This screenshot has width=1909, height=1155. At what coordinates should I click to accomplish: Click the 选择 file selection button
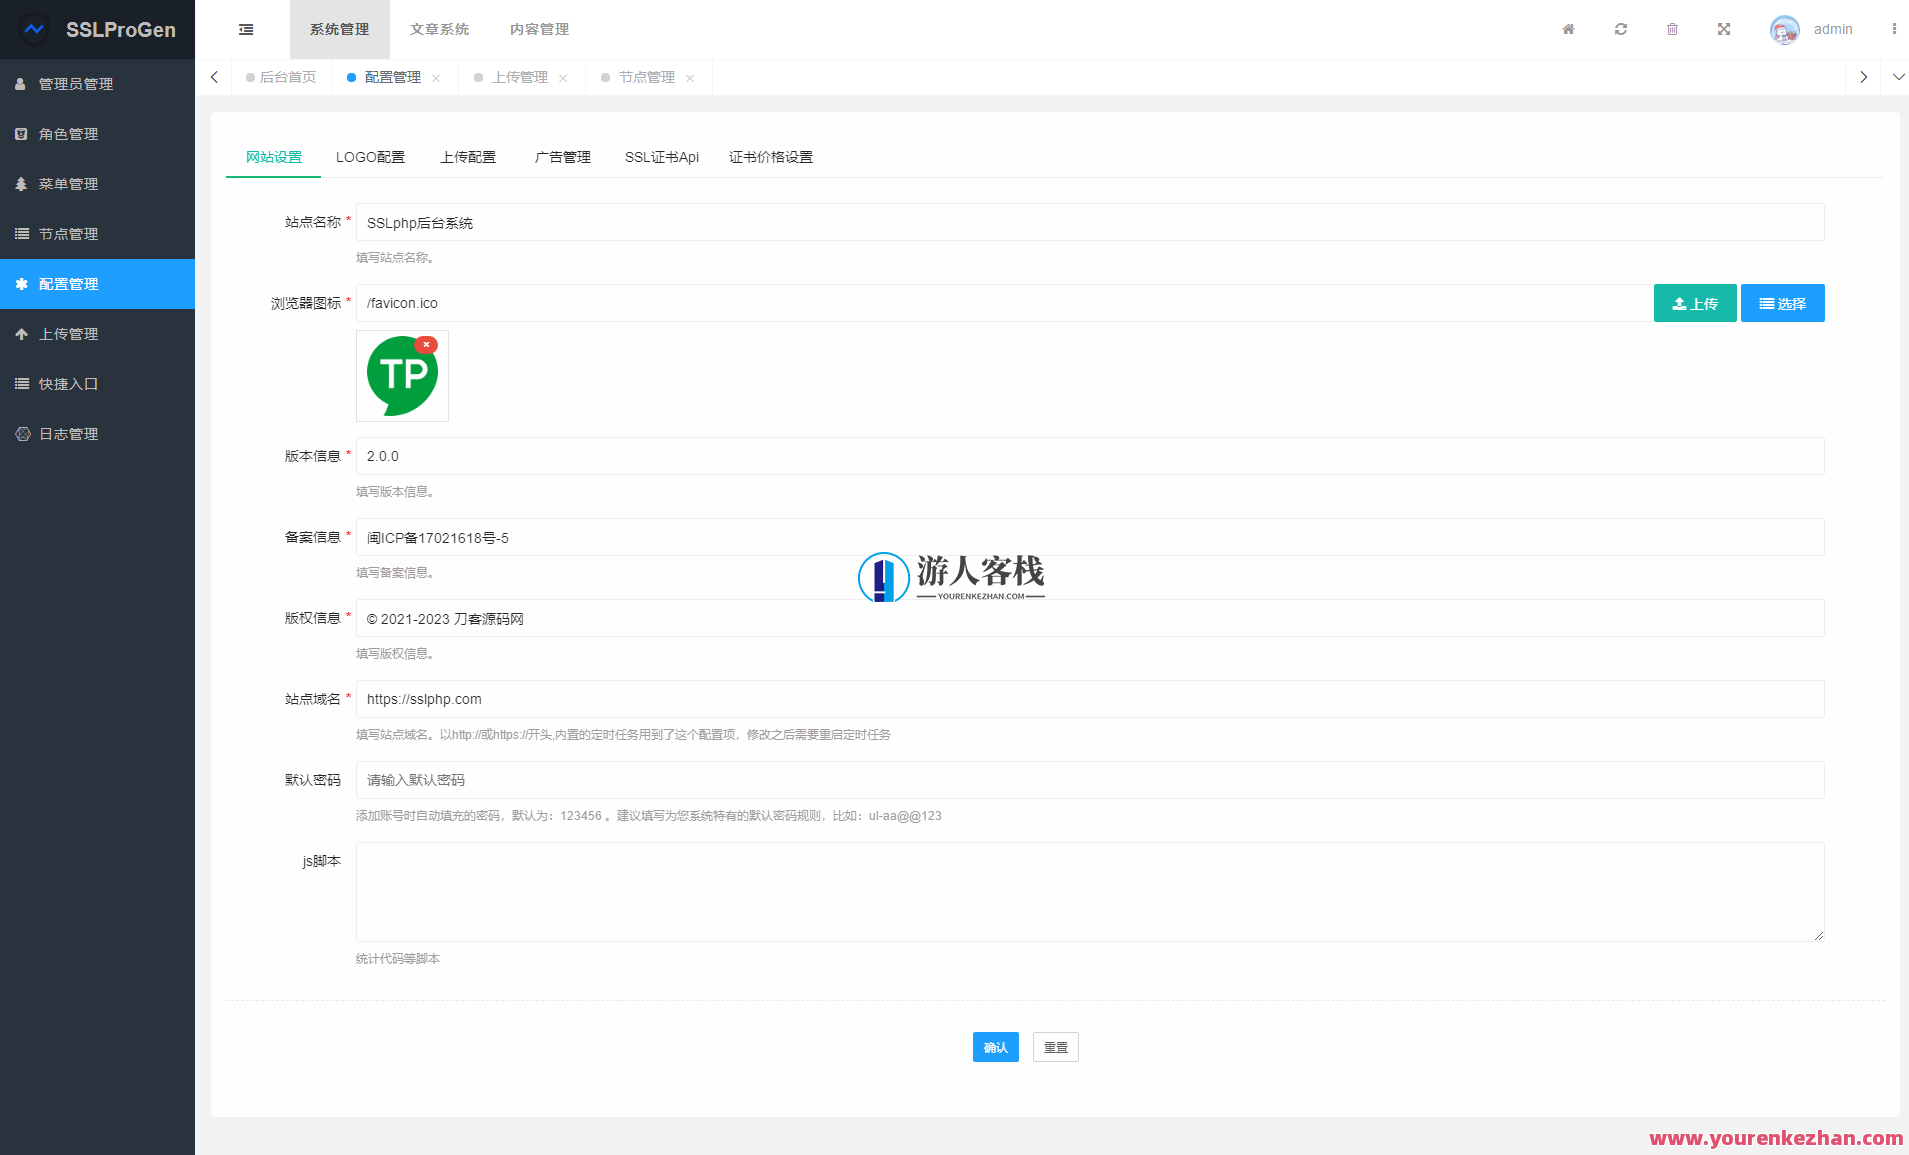(1782, 303)
